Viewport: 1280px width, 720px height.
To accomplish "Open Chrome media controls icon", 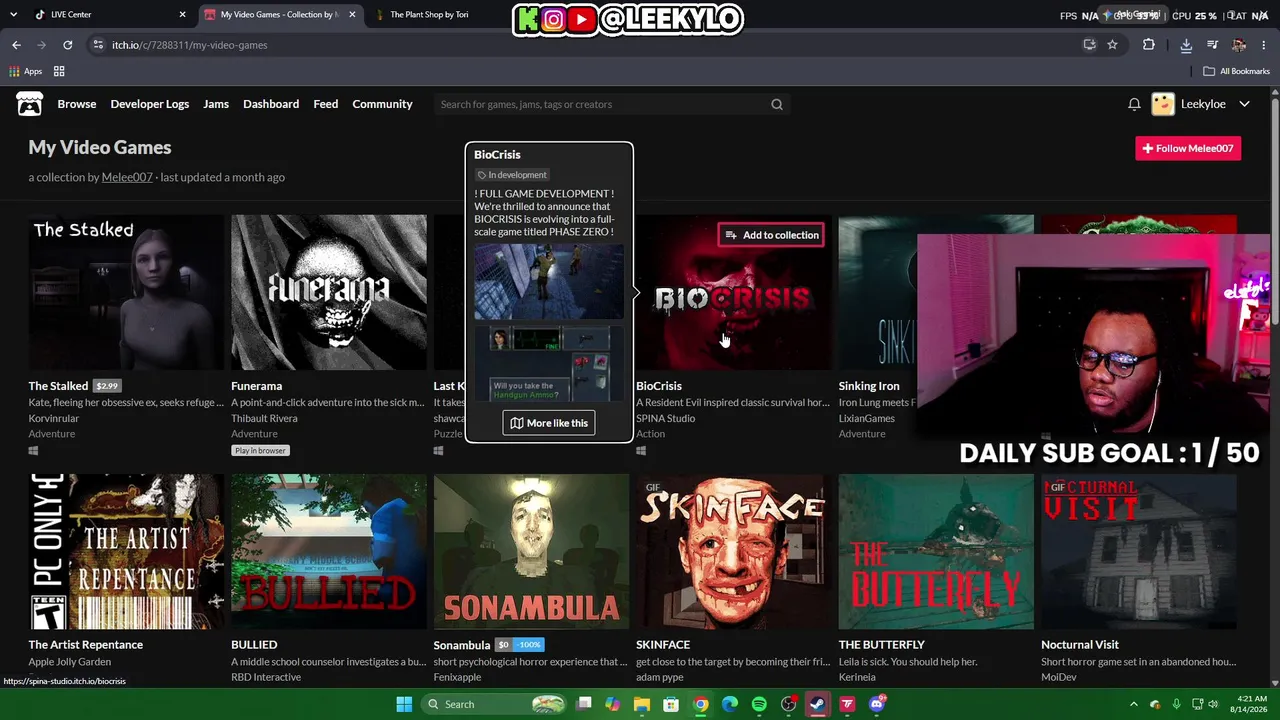I will click(x=1212, y=45).
